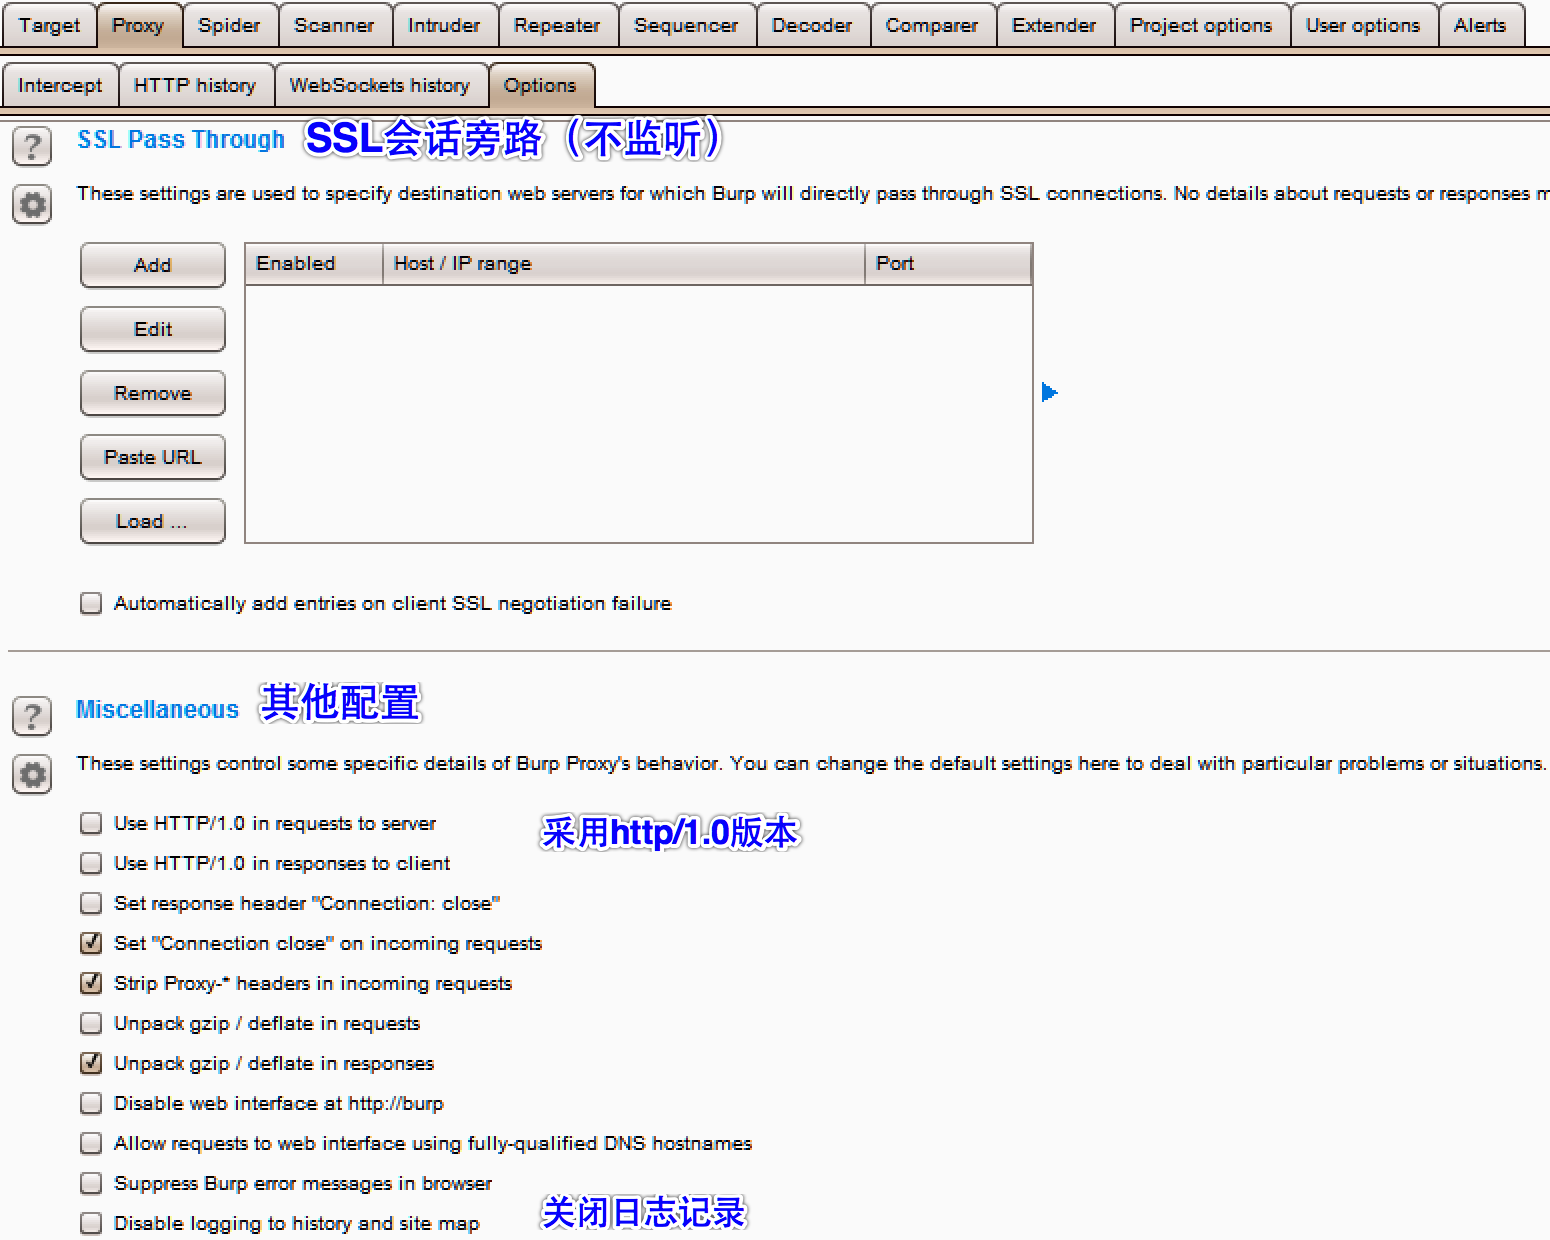
Task: Click the Add button for SSL pass through
Action: pyautogui.click(x=152, y=265)
